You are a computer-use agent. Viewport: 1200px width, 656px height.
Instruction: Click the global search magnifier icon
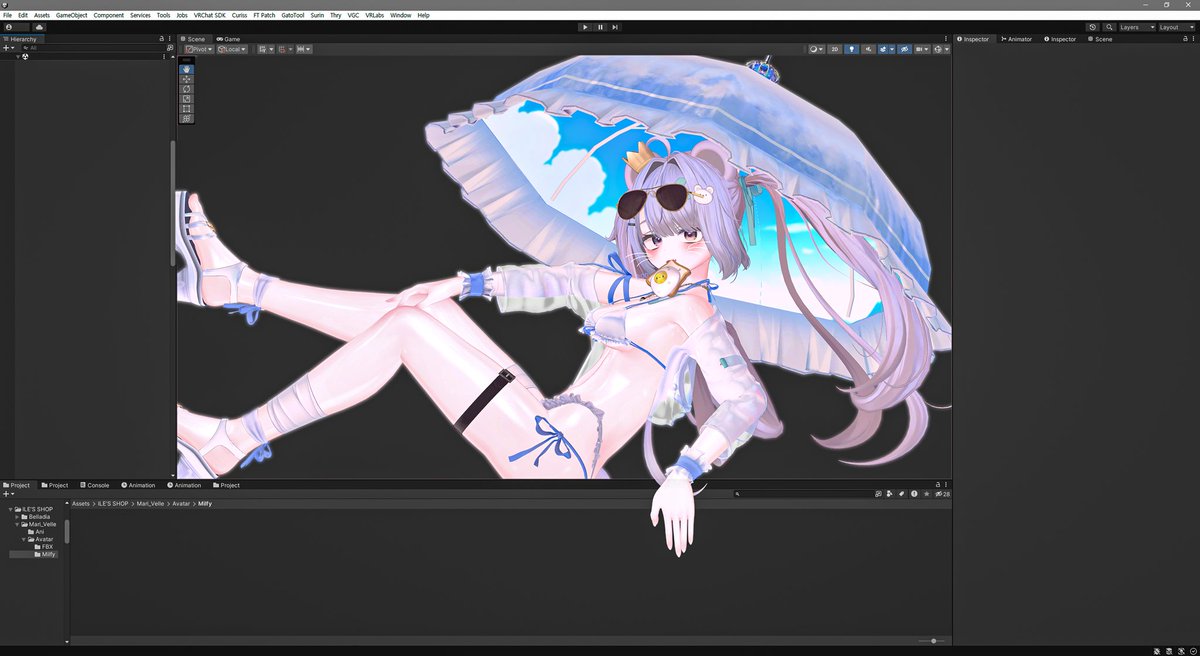pos(1109,27)
